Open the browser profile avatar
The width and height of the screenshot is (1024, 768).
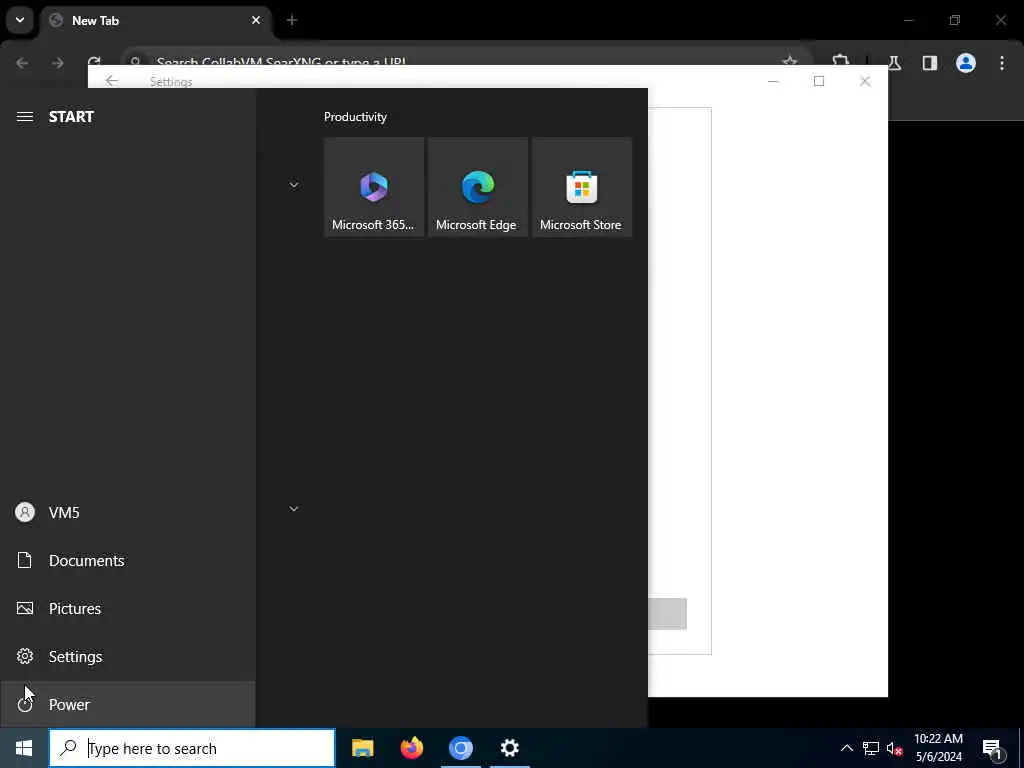966,63
